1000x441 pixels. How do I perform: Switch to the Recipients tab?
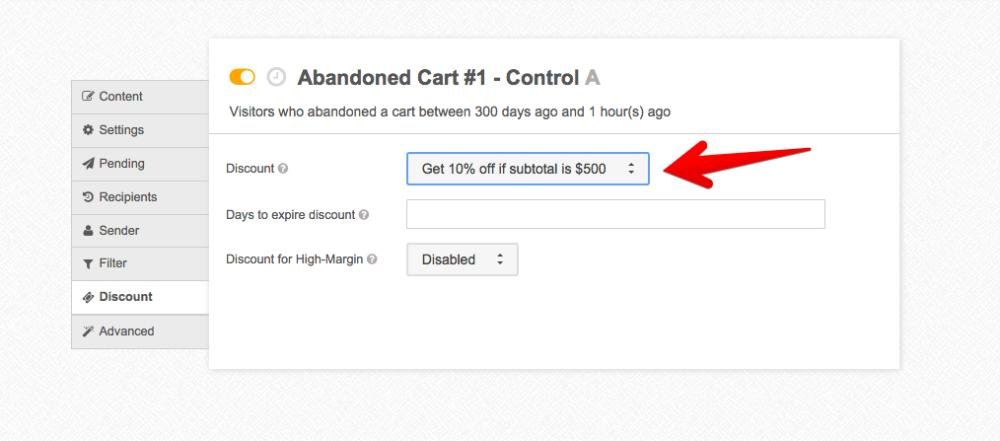(x=127, y=197)
